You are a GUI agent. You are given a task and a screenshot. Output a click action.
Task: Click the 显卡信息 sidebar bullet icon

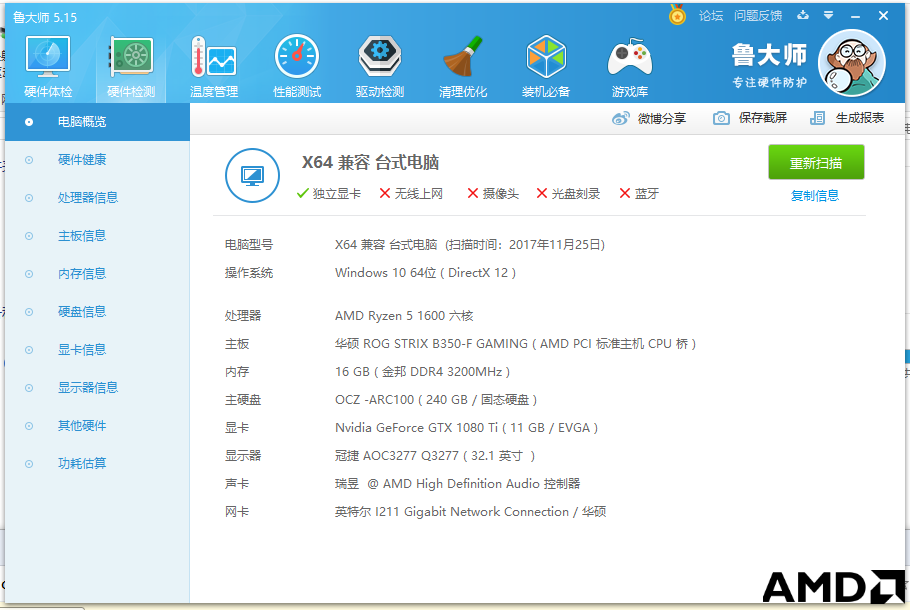click(x=29, y=350)
